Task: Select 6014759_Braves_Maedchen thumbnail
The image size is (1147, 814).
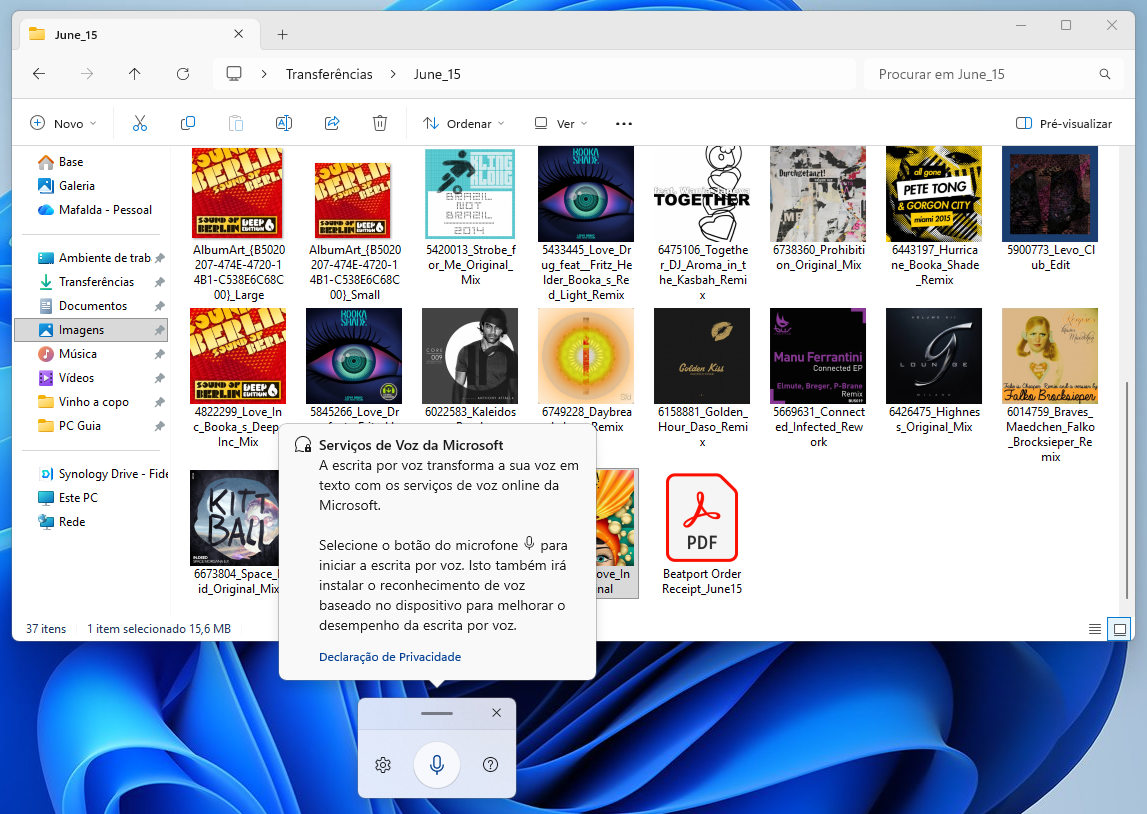Action: click(1050, 356)
